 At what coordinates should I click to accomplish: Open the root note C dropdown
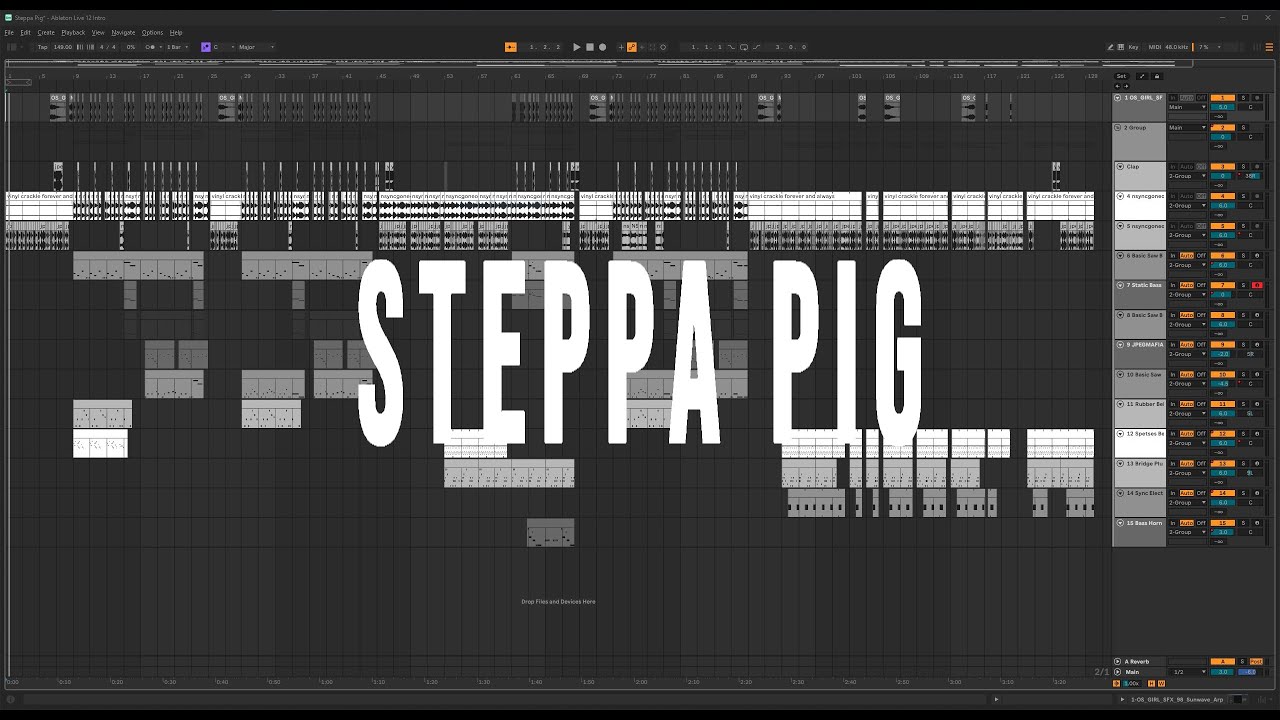tap(223, 47)
